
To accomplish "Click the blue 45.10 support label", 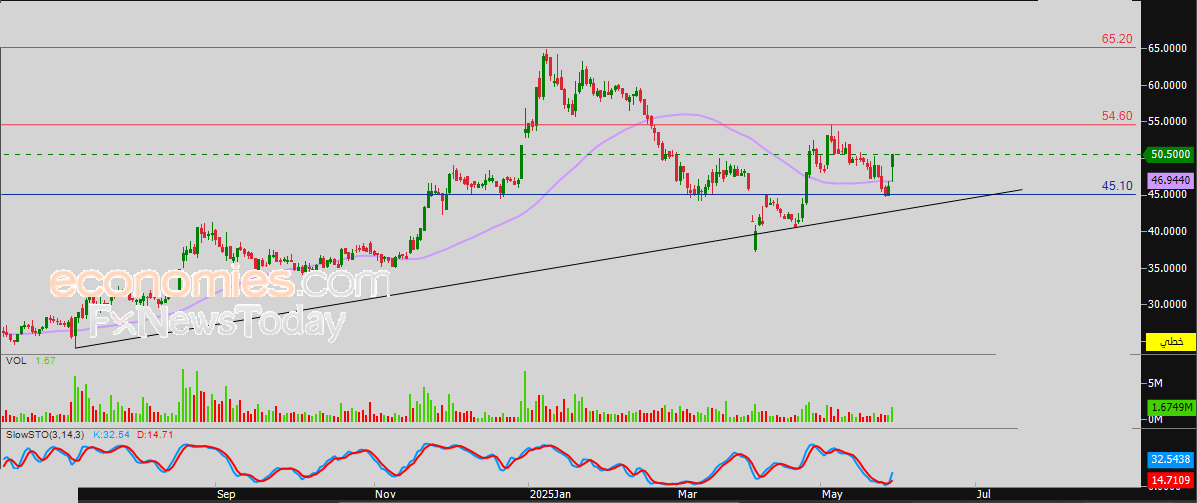I will click(x=1117, y=185).
